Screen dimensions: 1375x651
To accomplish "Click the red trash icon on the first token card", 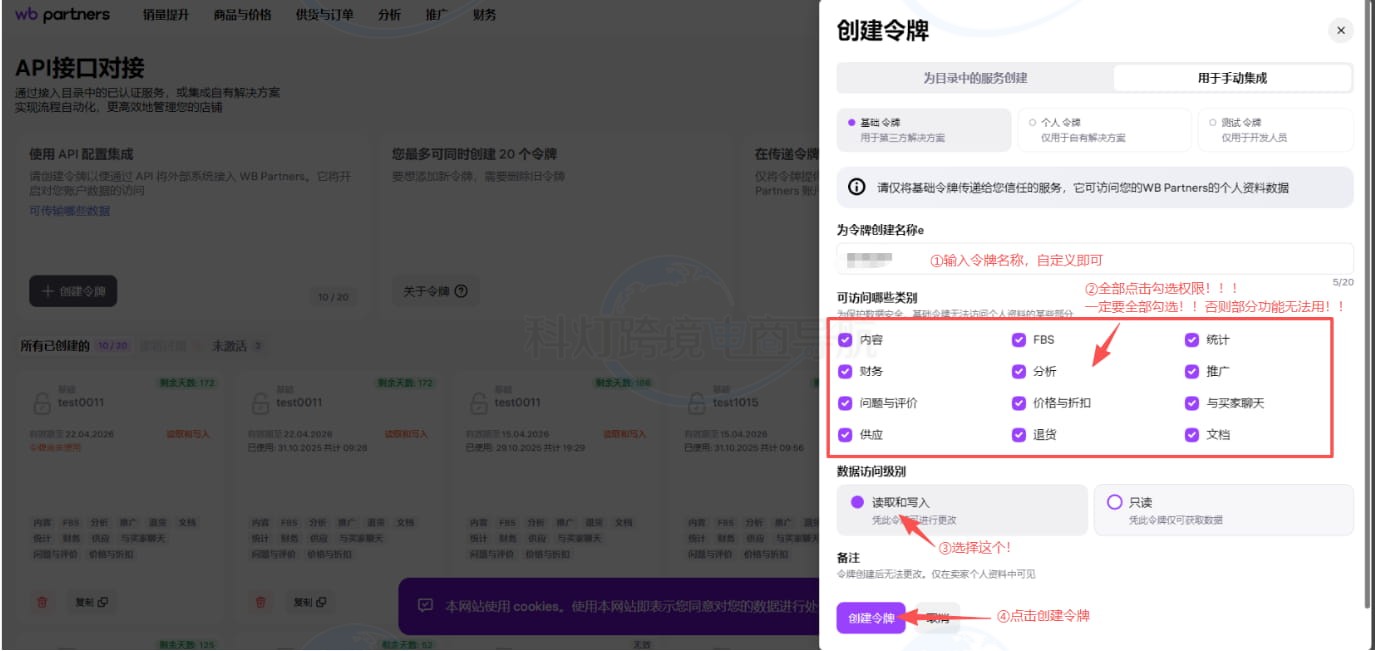I will [42, 602].
